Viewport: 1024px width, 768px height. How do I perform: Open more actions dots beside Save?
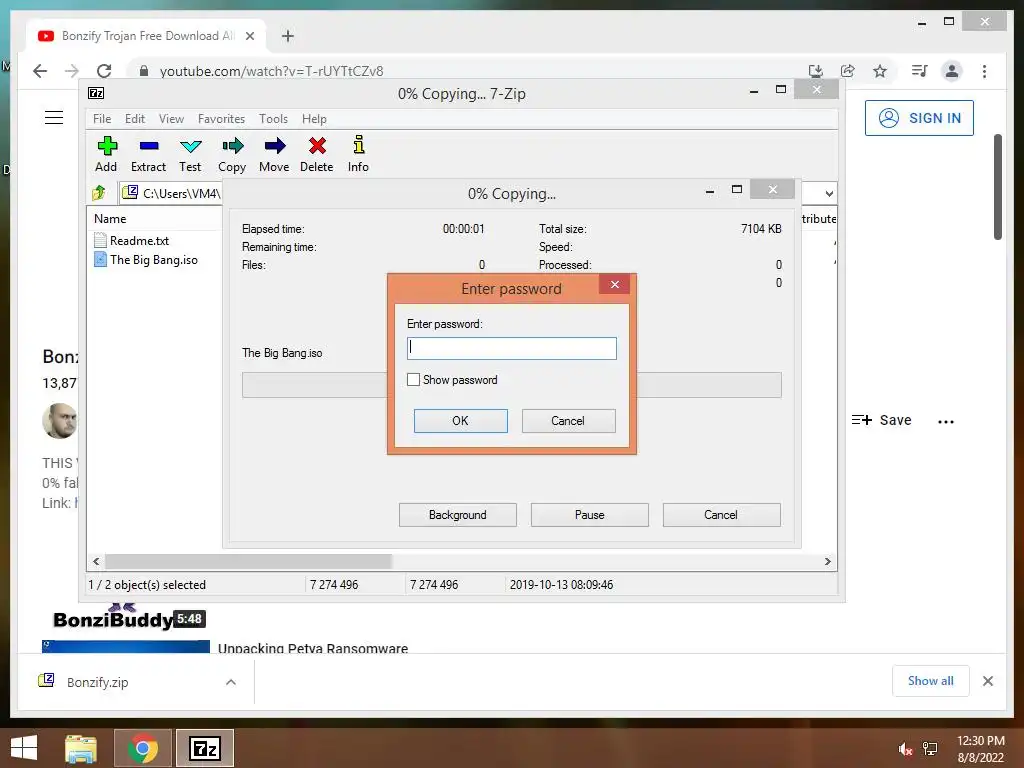tap(946, 421)
